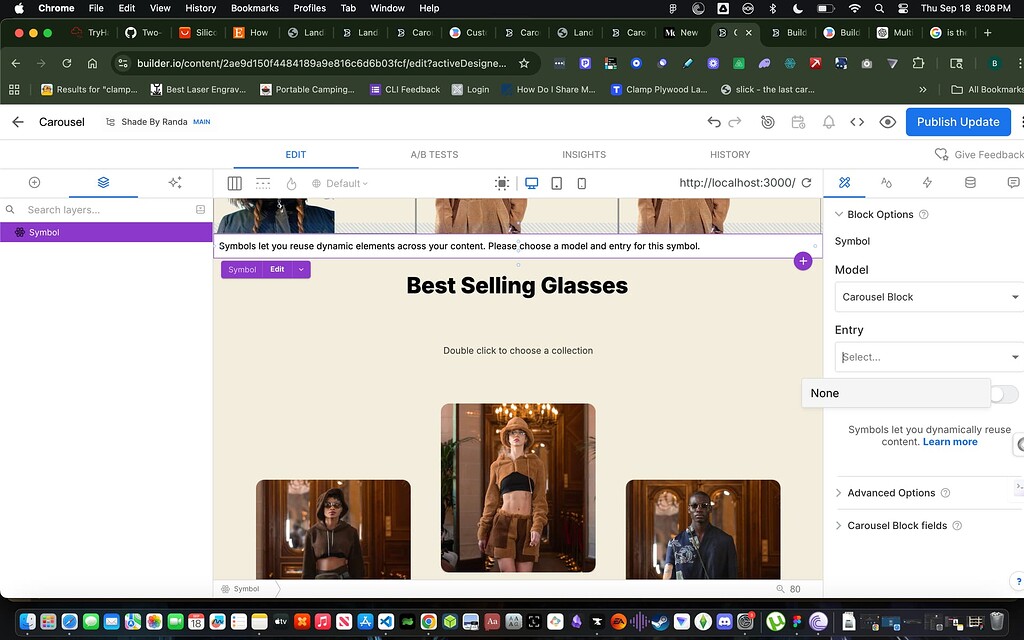Image resolution: width=1024 pixels, height=640 pixels.
Task: Open the Entry Select dropdown
Action: 928,357
